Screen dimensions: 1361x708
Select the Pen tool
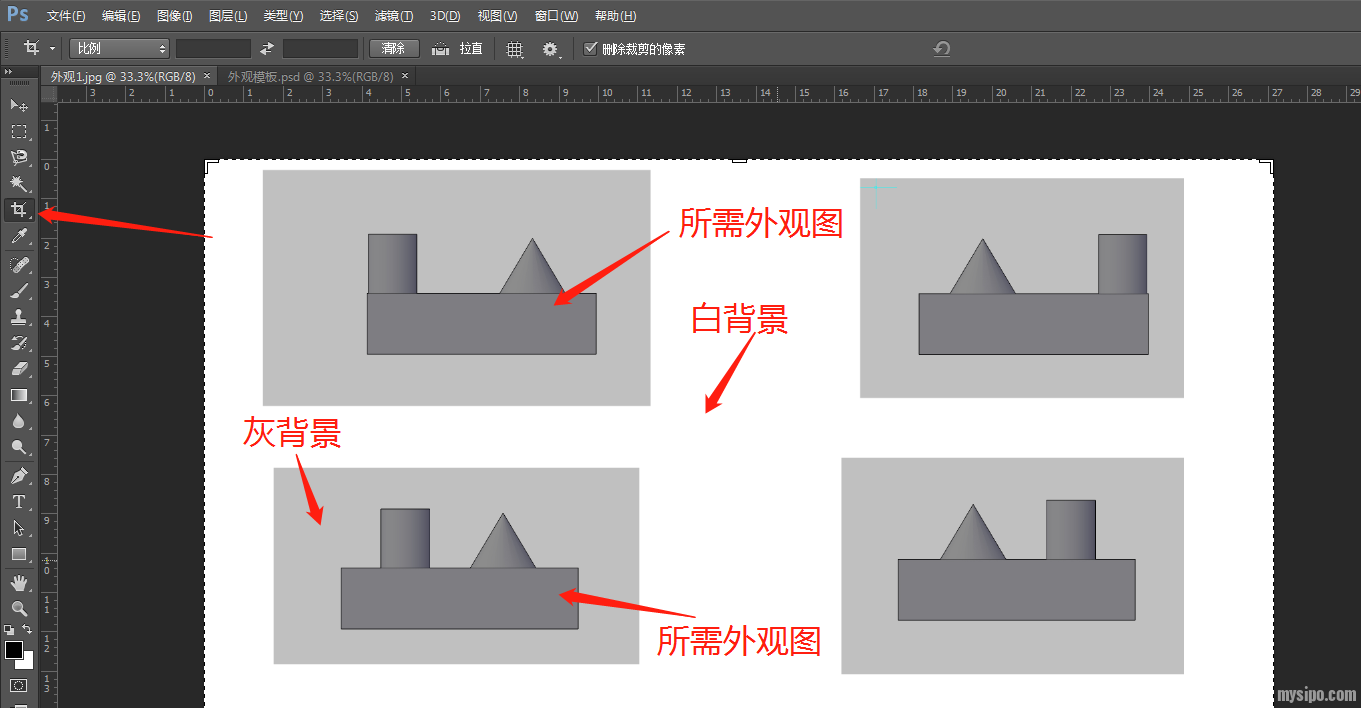pyautogui.click(x=18, y=475)
